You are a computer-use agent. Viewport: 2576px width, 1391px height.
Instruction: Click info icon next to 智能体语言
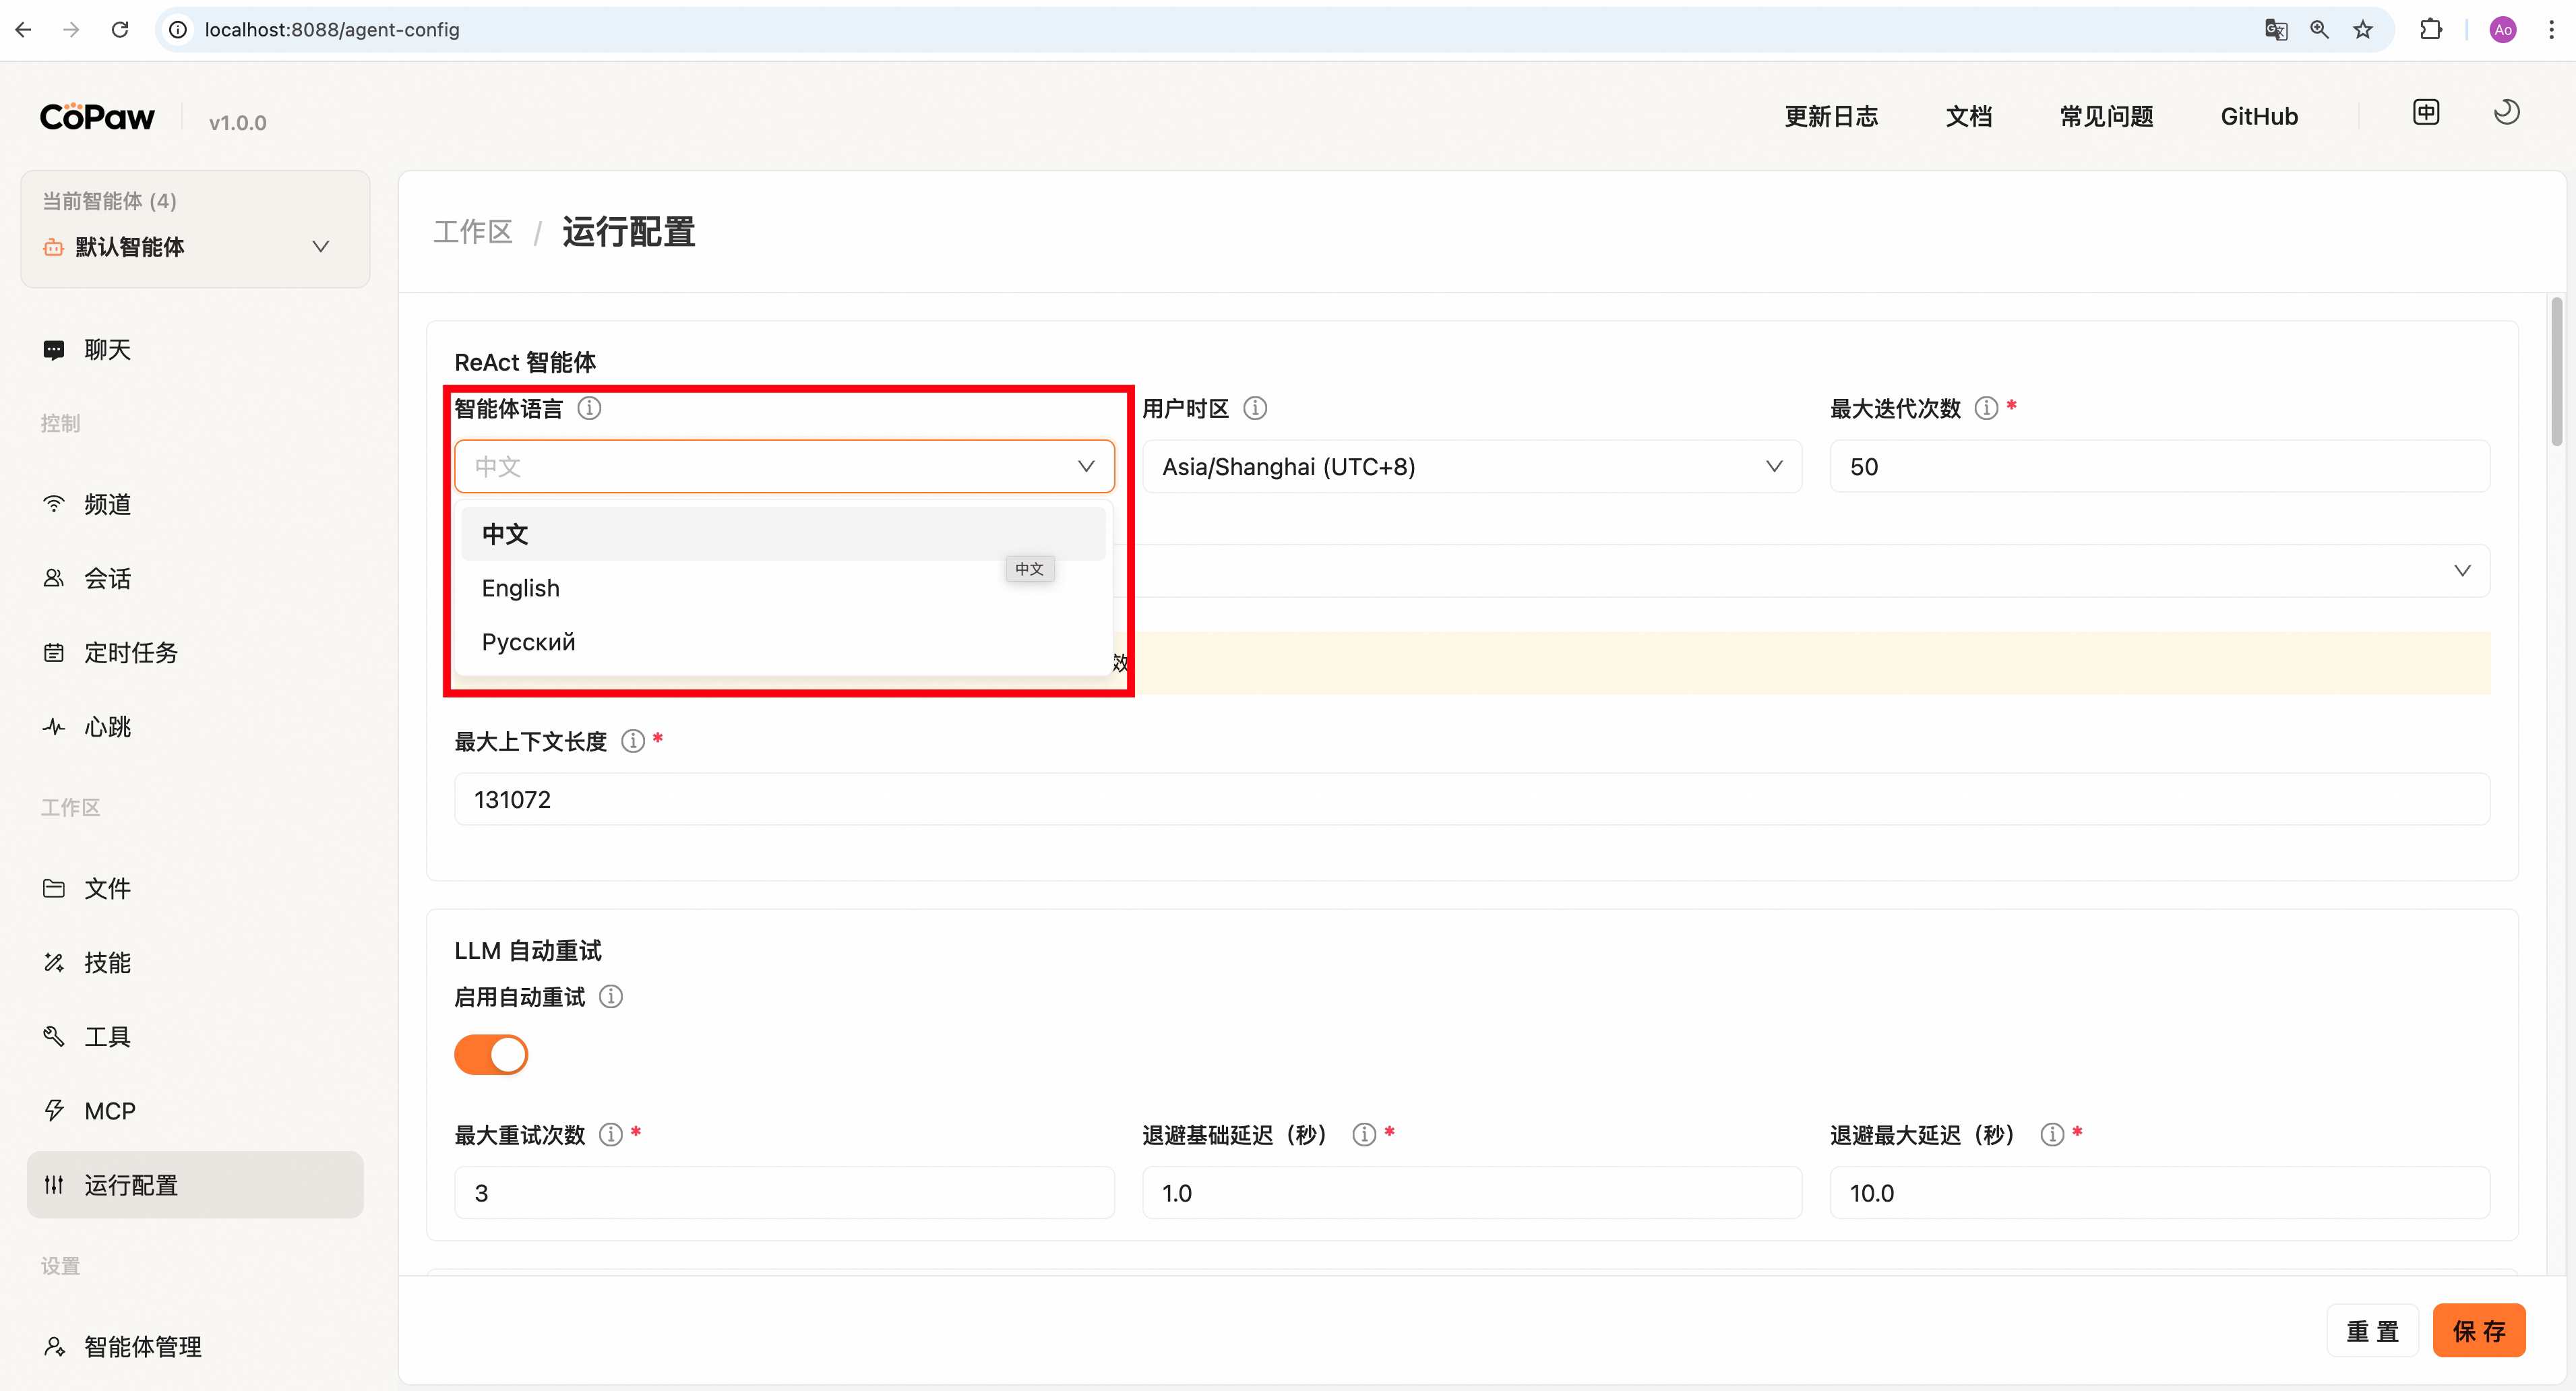[590, 408]
